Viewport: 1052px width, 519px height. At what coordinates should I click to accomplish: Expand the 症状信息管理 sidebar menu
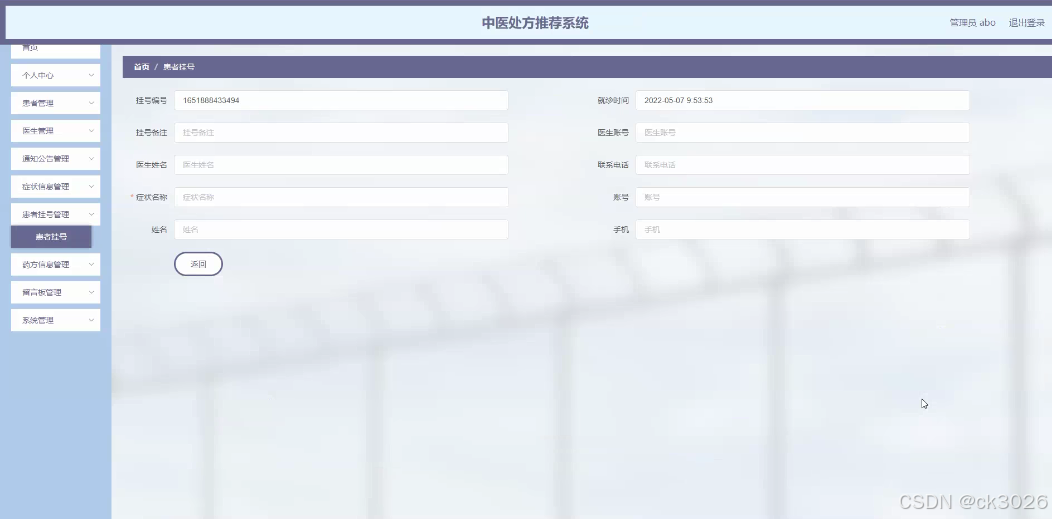pyautogui.click(x=56, y=186)
